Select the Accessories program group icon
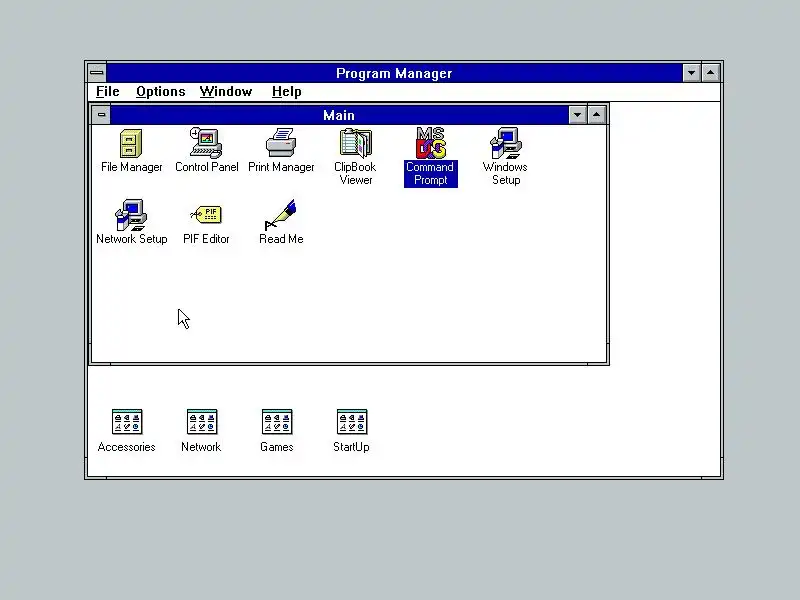Viewport: 800px width, 600px height. click(x=127, y=422)
